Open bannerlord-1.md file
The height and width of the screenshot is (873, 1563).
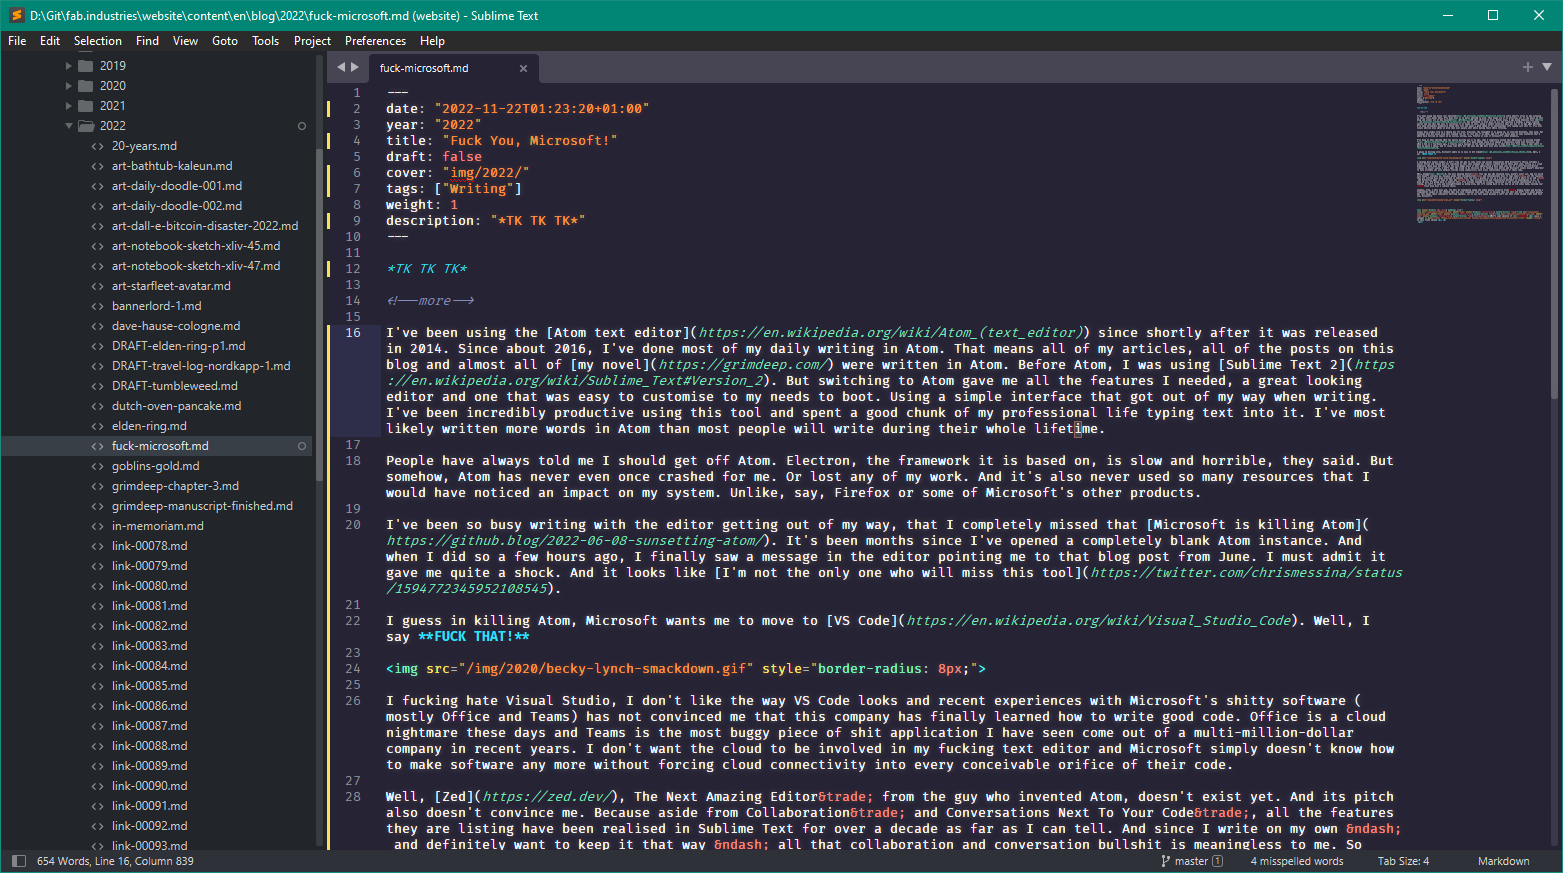click(x=156, y=306)
